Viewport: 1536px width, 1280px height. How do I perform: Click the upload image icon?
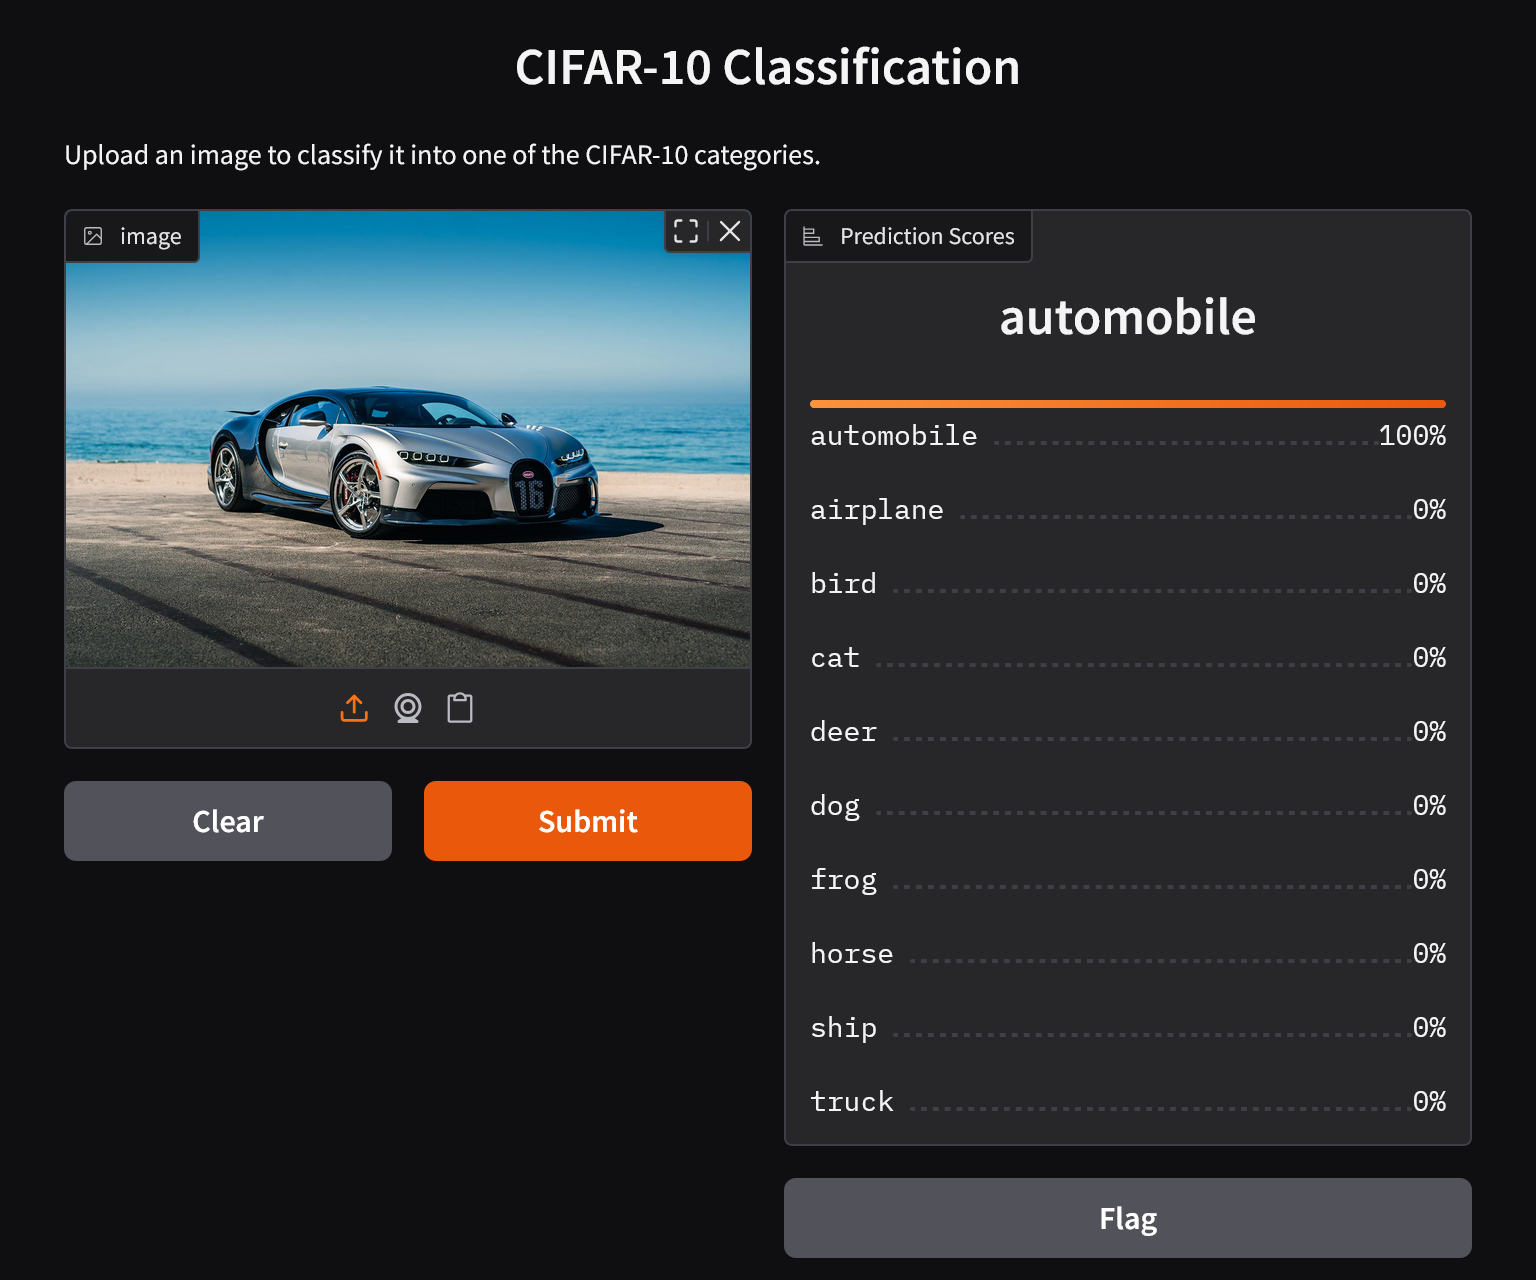point(354,708)
